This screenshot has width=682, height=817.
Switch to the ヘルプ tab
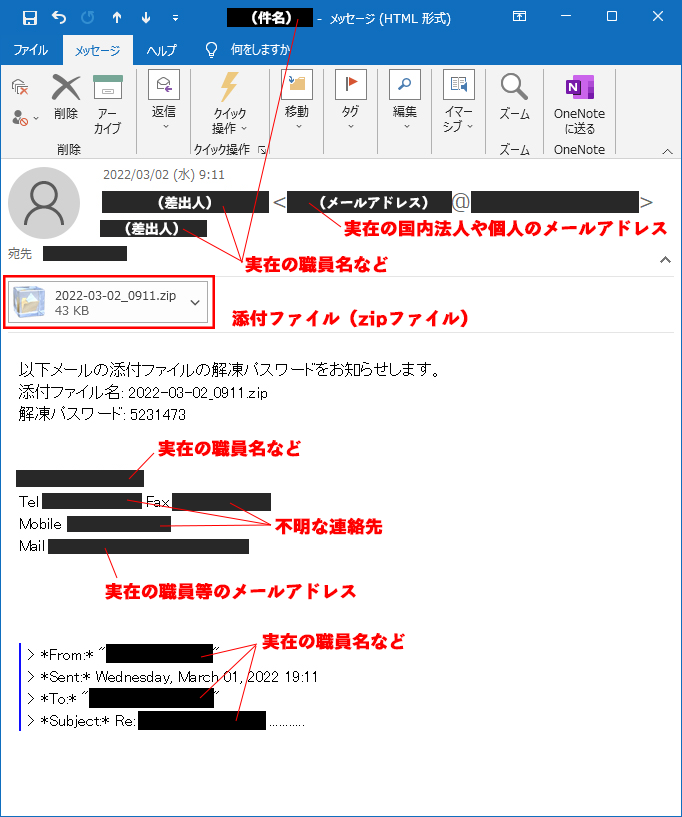161,50
